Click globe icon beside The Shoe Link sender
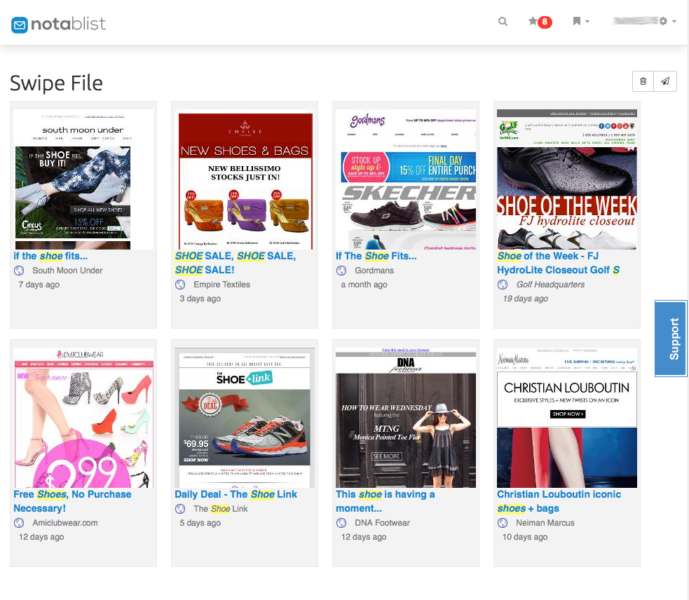The width and height of the screenshot is (689, 600). pyautogui.click(x=180, y=509)
